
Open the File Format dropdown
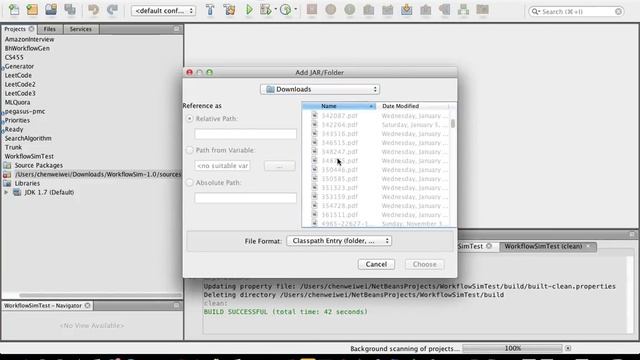339,241
